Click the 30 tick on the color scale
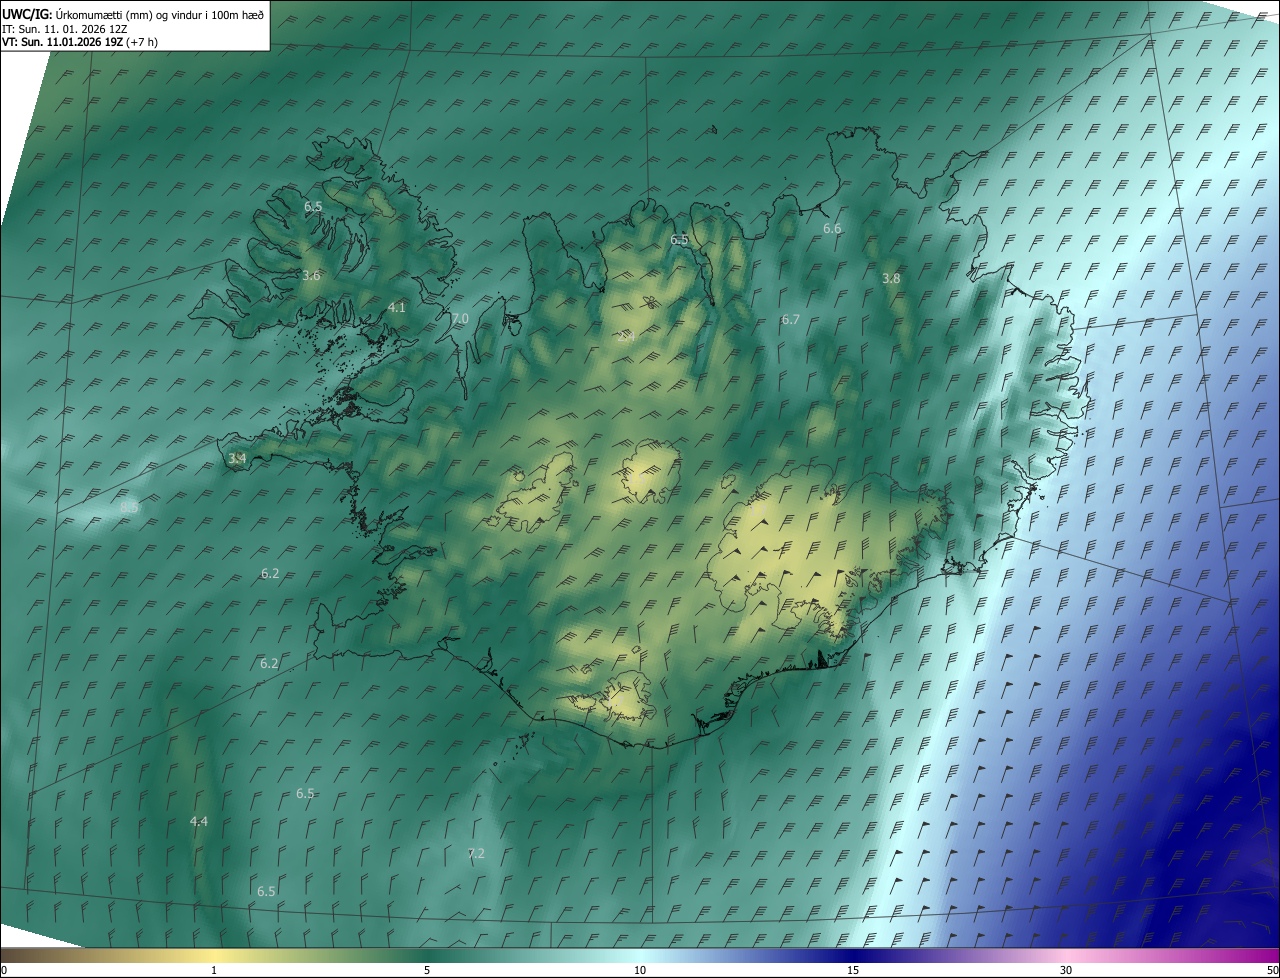This screenshot has height=978, width=1280. coord(1066,970)
